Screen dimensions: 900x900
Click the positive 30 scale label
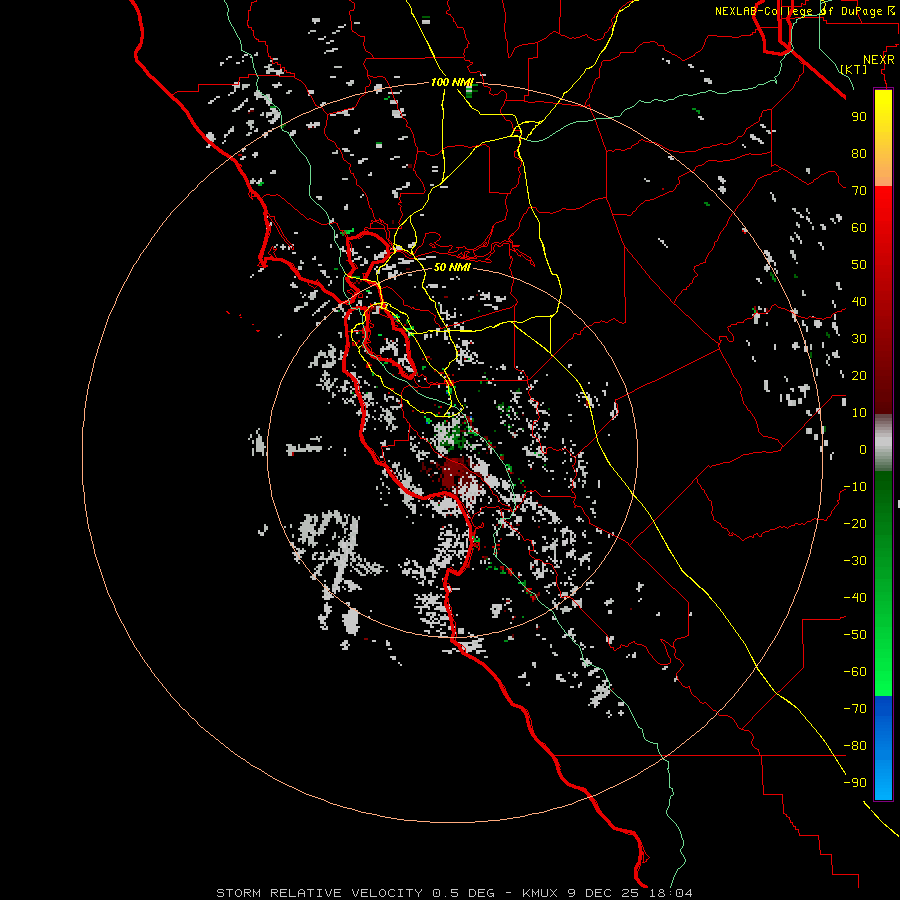coord(859,339)
